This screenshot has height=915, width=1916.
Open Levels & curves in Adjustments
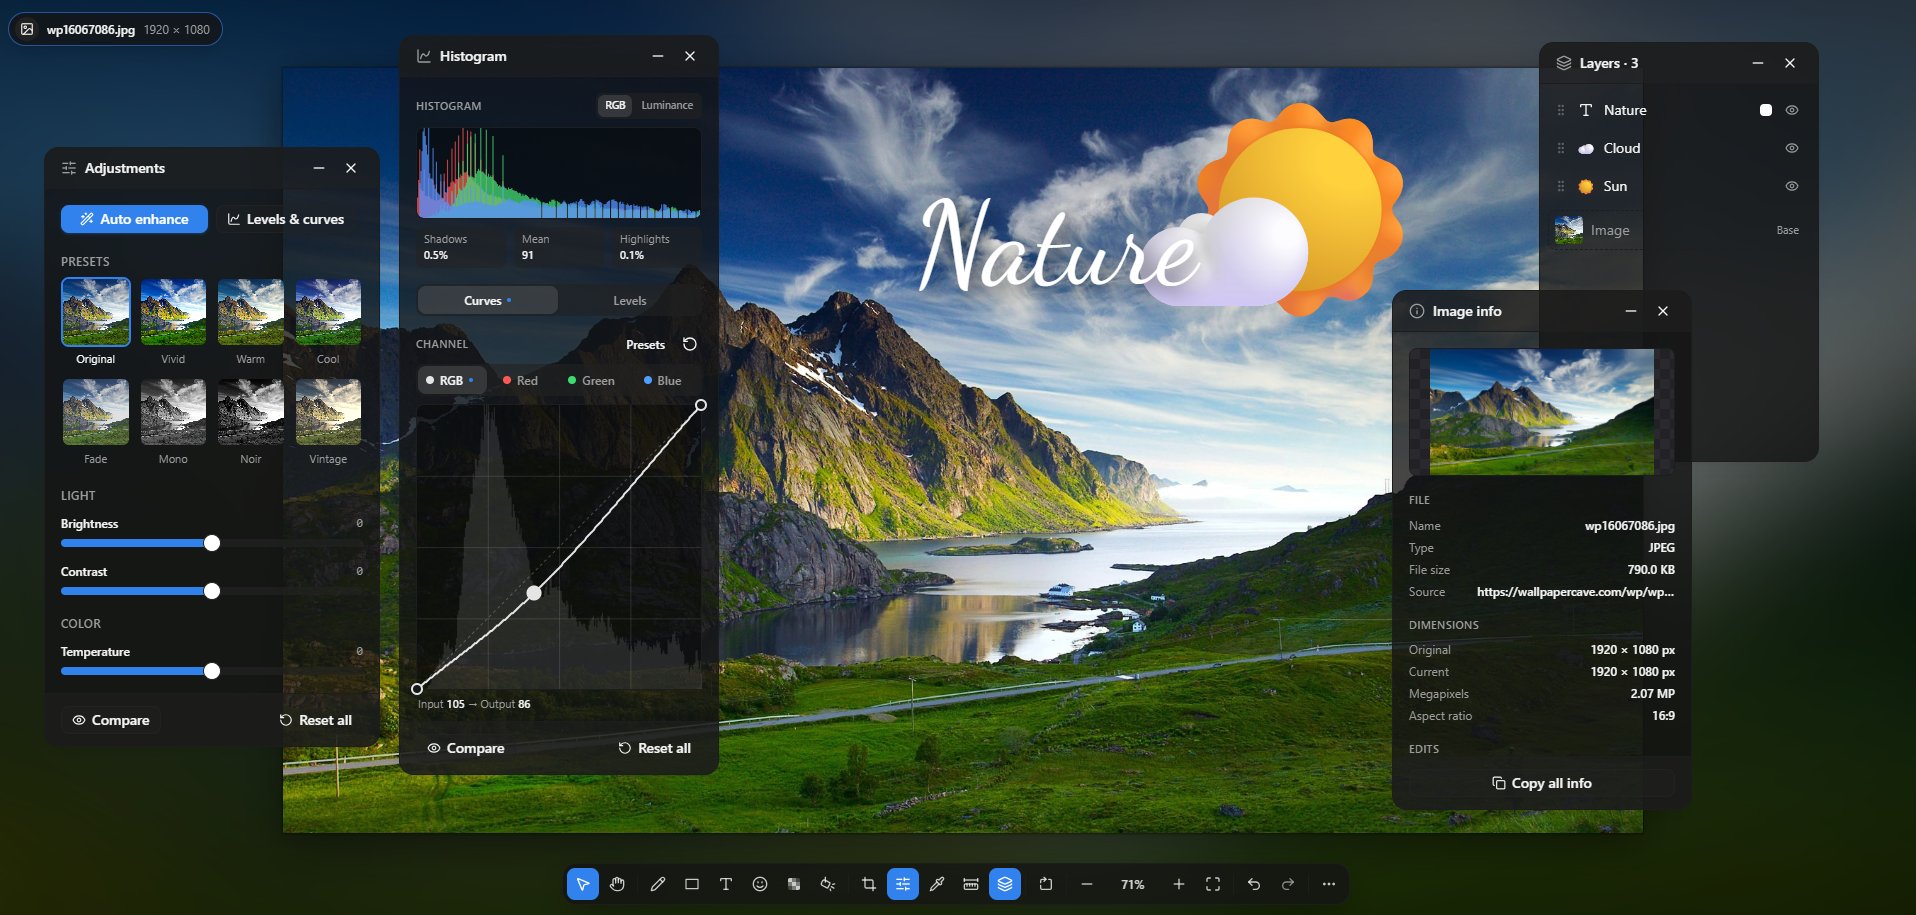pyautogui.click(x=286, y=219)
